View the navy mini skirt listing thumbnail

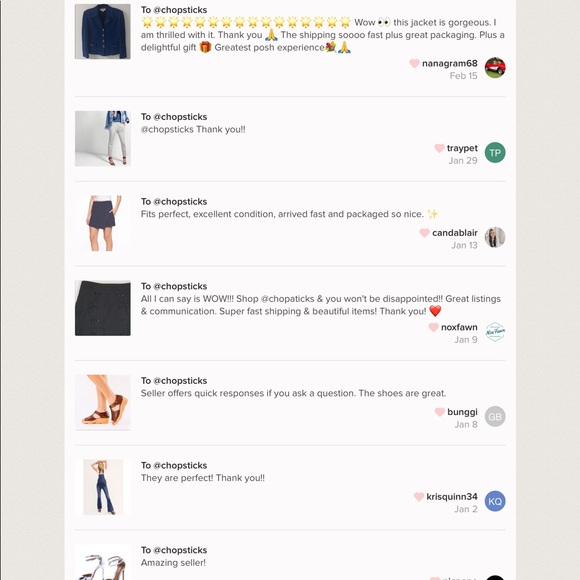103,223
